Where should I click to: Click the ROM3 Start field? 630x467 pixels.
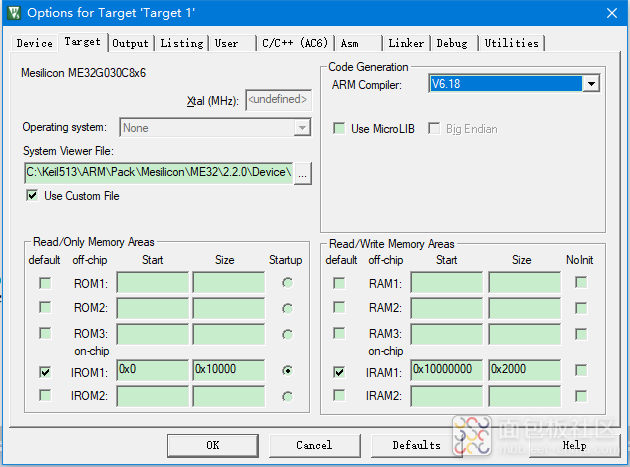[152, 334]
